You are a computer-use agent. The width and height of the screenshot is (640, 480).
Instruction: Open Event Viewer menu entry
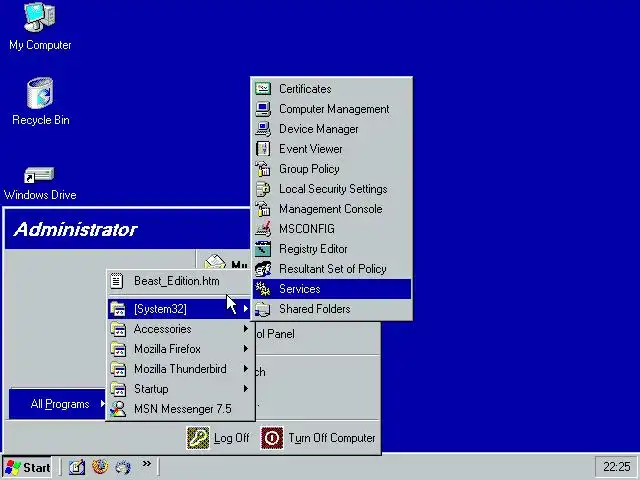click(x=332, y=149)
